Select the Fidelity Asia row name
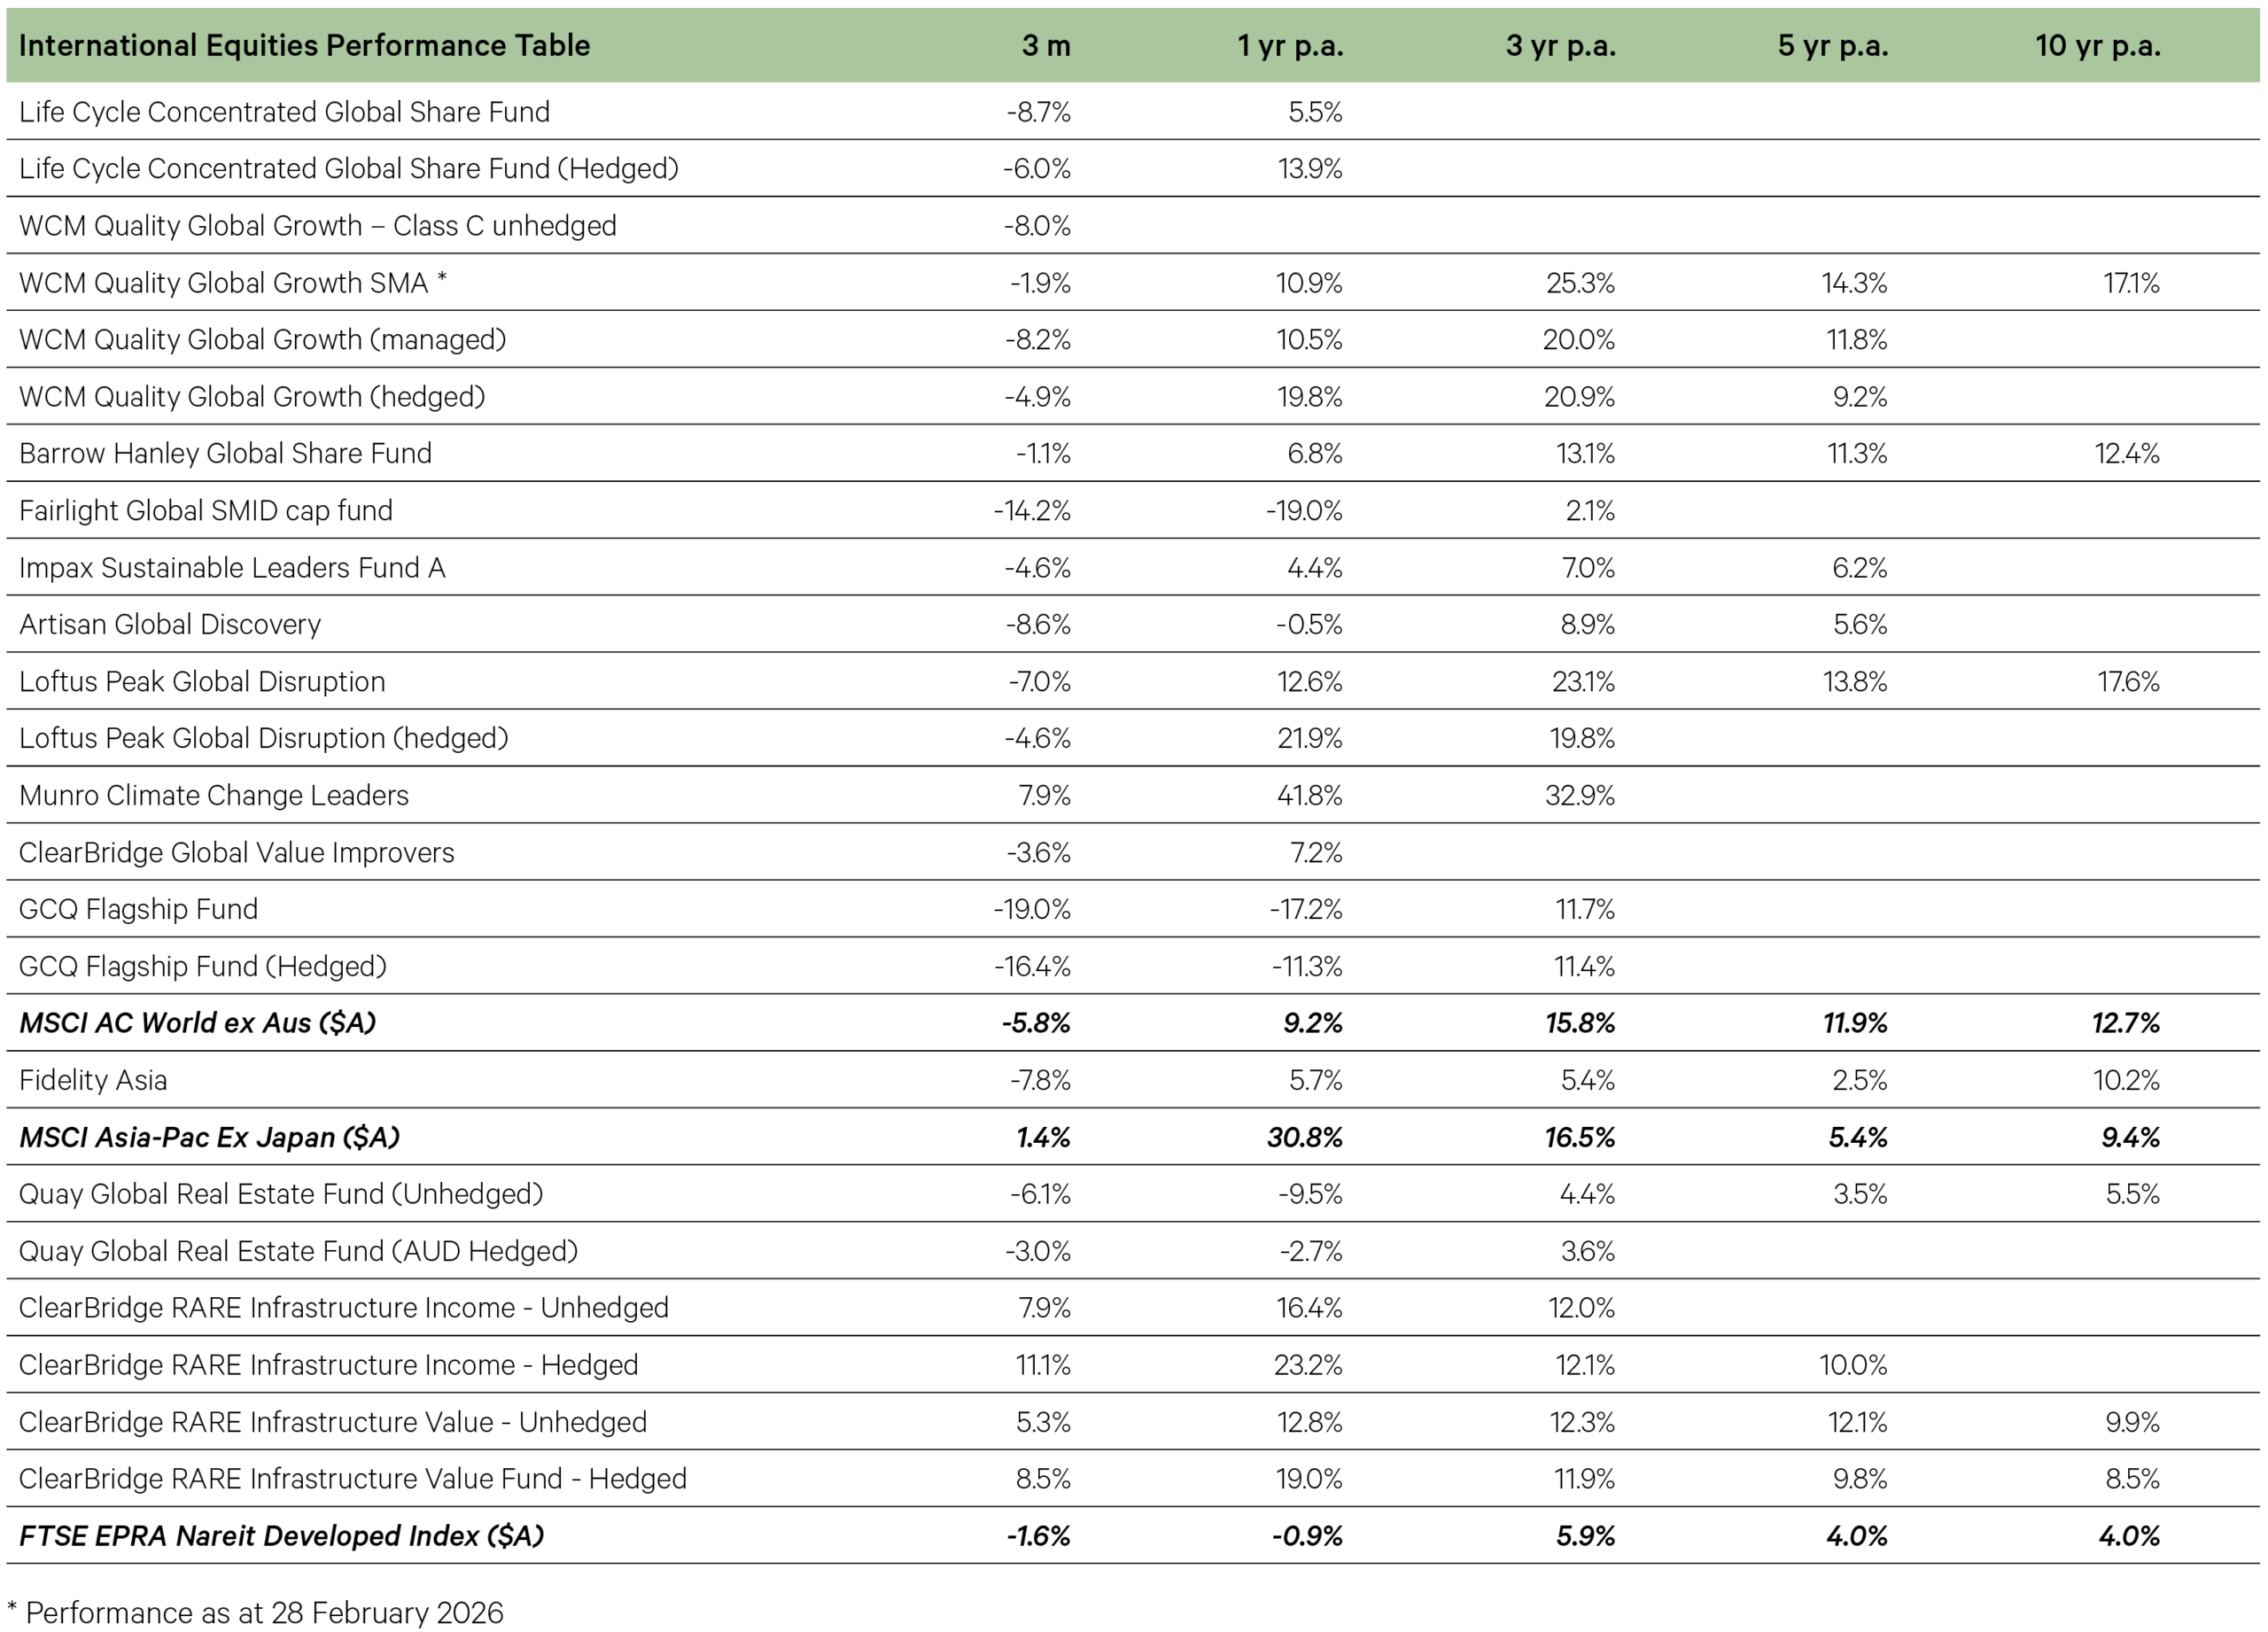Image resolution: width=2268 pixels, height=1632 pixels. point(93,1080)
